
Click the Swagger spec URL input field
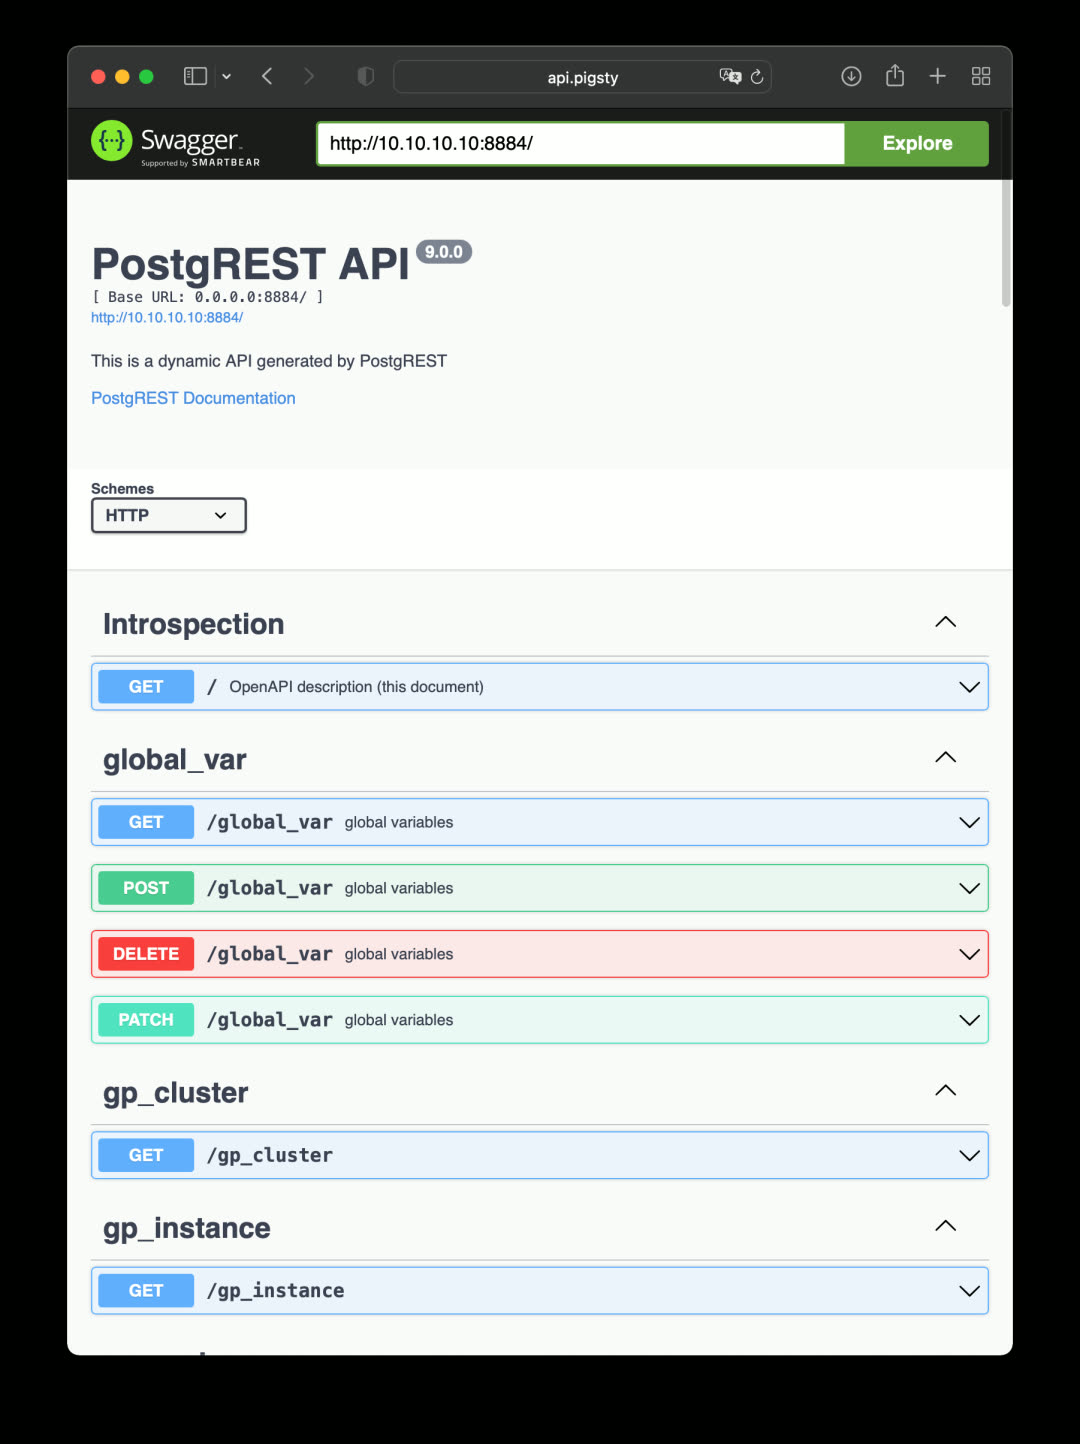580,144
